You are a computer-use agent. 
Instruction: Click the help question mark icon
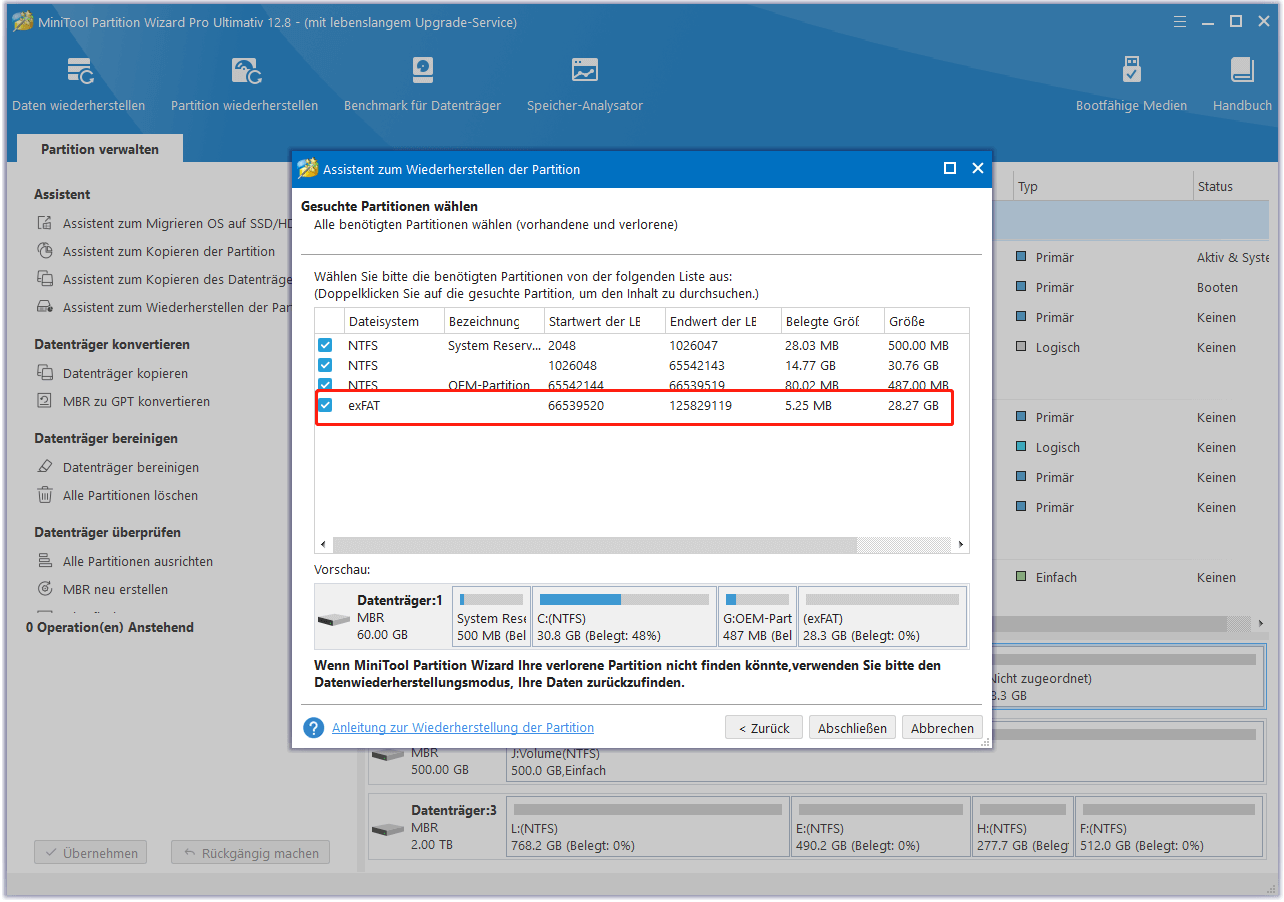(x=314, y=728)
